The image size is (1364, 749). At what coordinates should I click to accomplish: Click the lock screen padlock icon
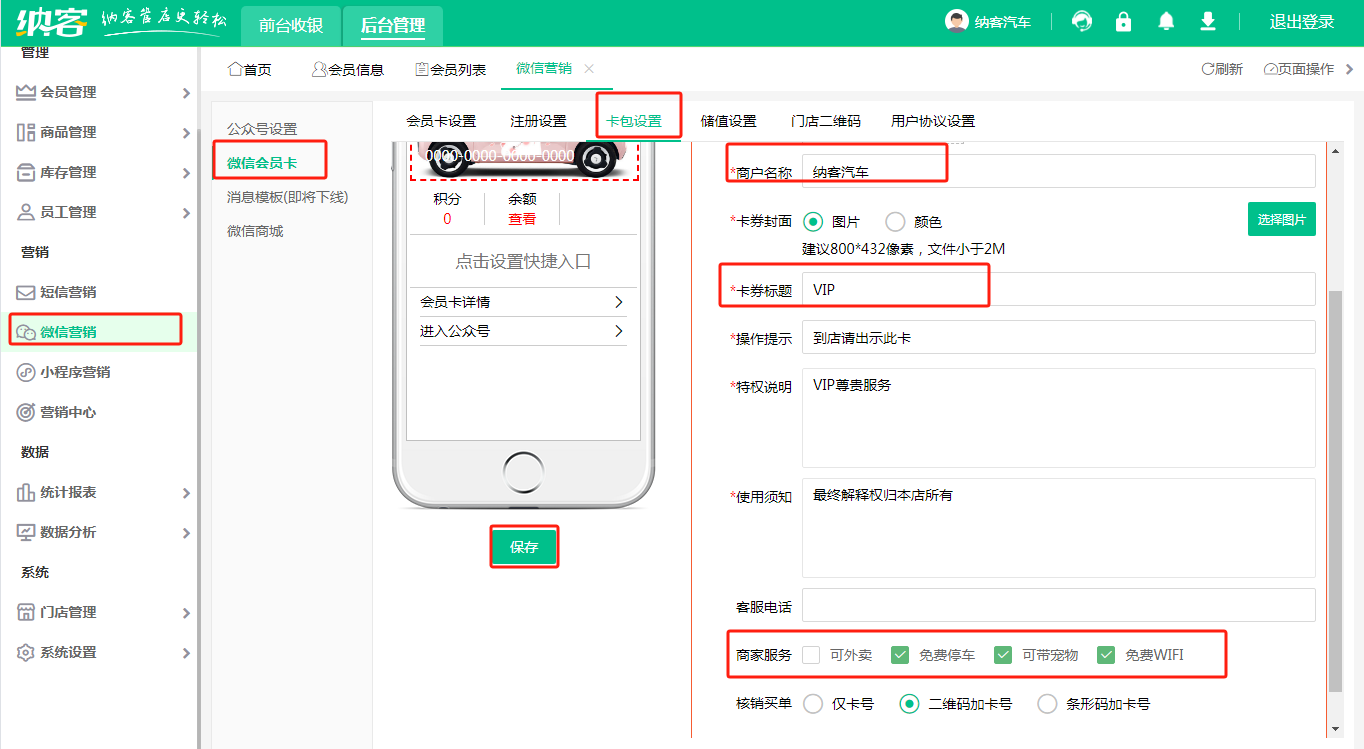(x=1123, y=21)
